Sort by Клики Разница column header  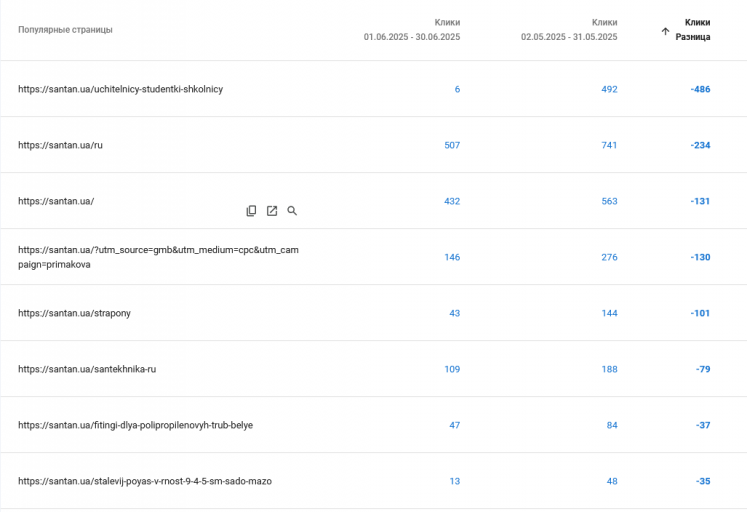(x=693, y=30)
